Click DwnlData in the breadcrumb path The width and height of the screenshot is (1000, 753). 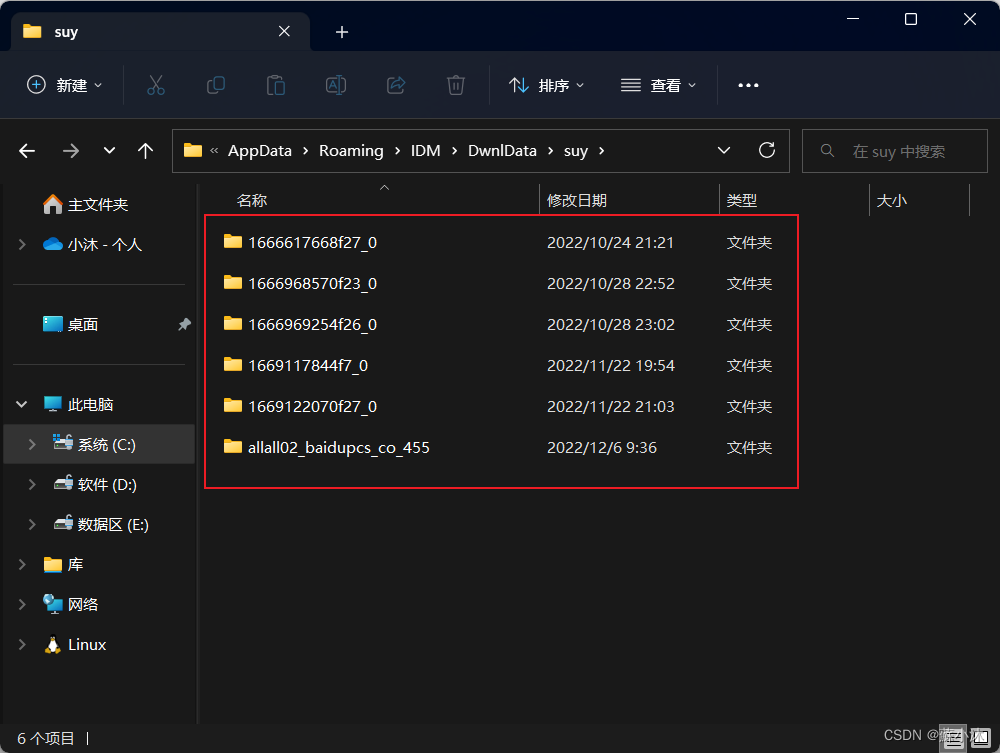tap(503, 150)
